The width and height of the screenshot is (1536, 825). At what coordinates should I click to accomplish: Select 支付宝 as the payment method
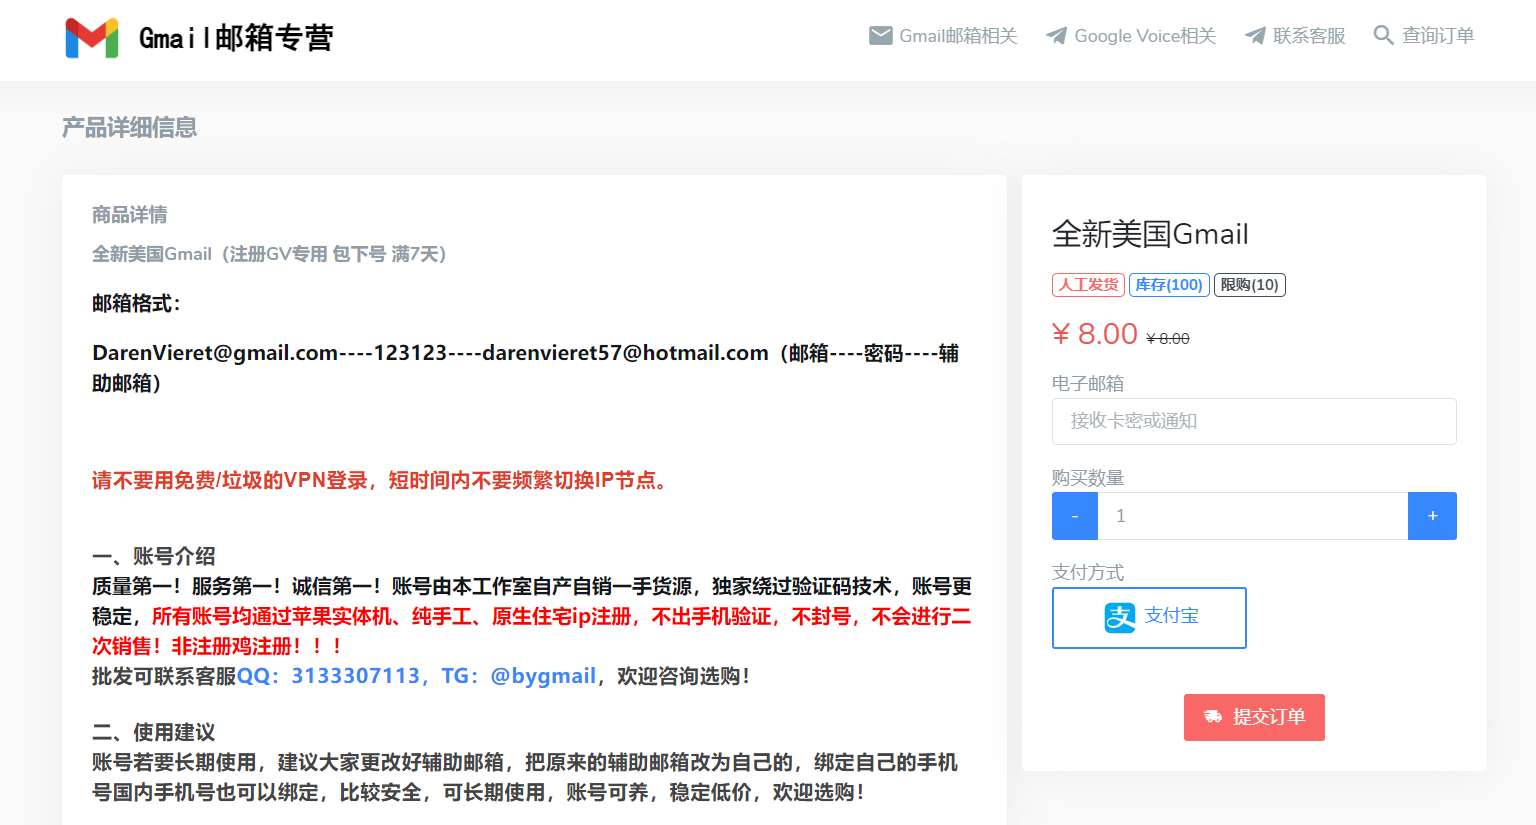pyautogui.click(x=1149, y=618)
